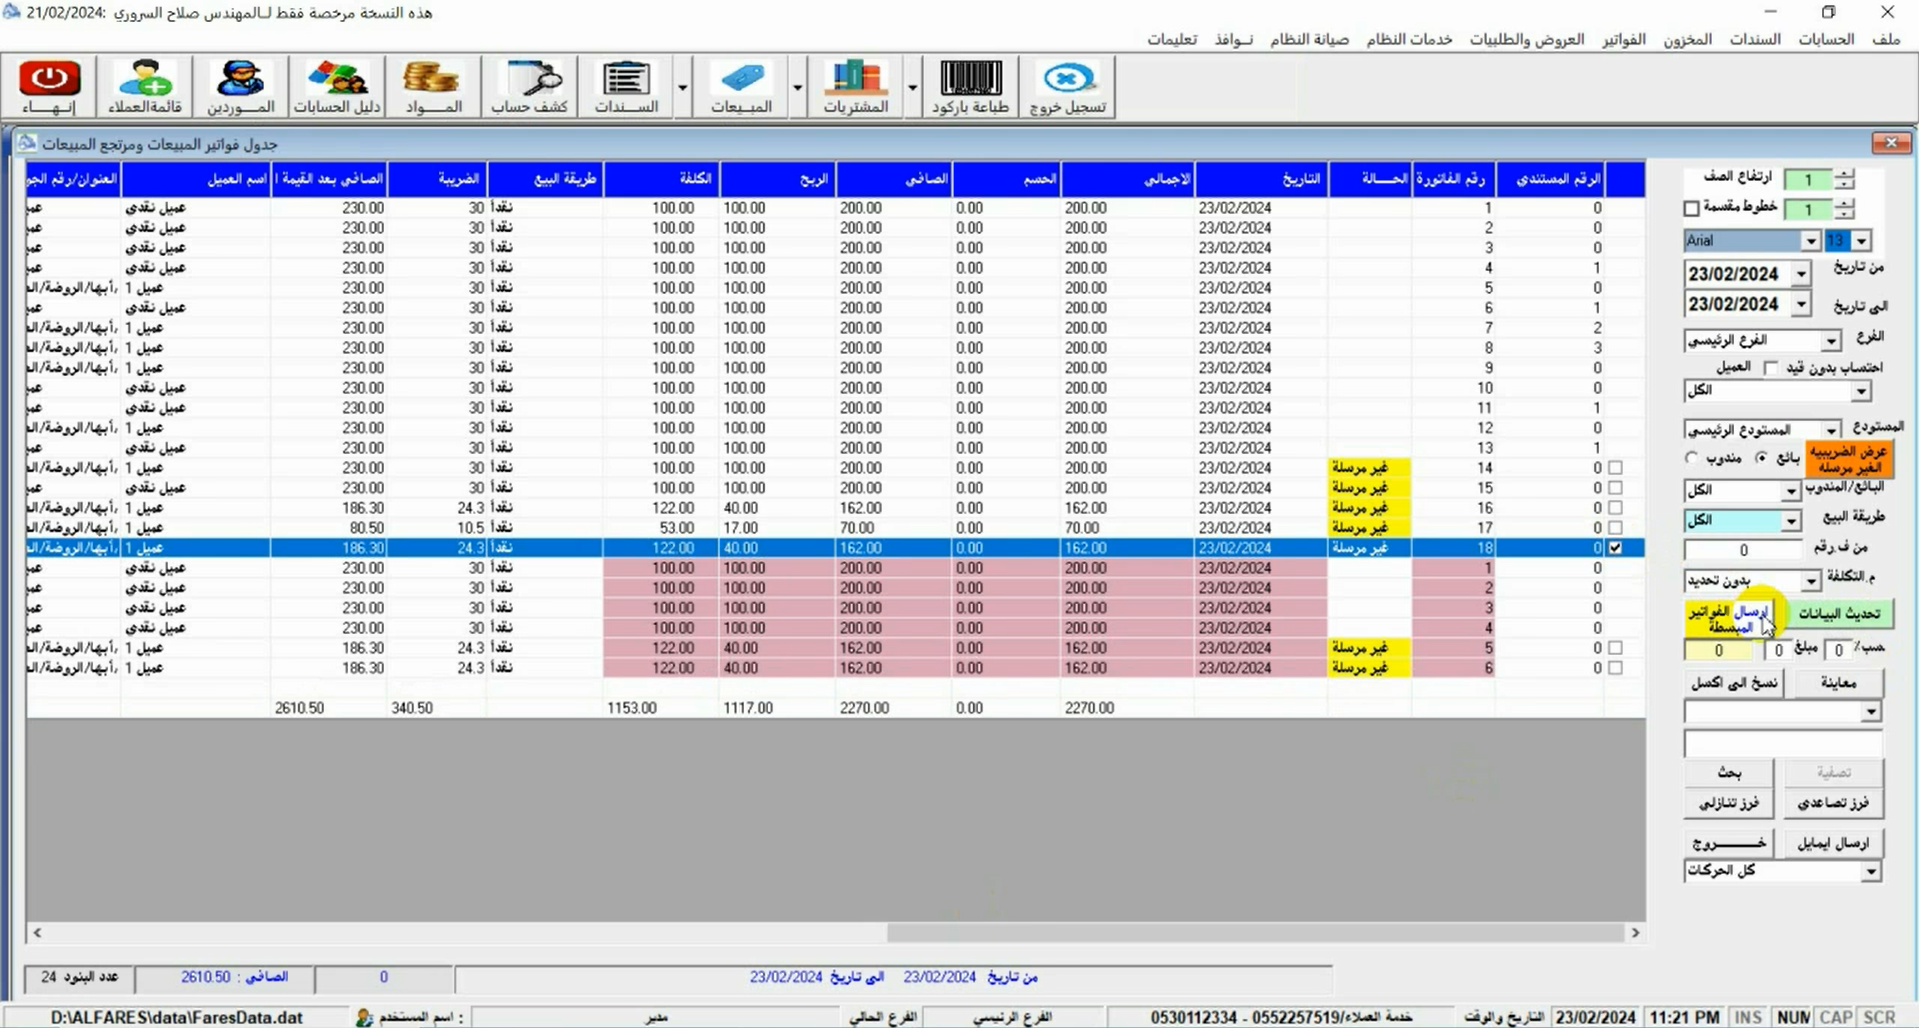Open the الحسابات menu
Viewport: 1919px width, 1028px height.
[1826, 39]
